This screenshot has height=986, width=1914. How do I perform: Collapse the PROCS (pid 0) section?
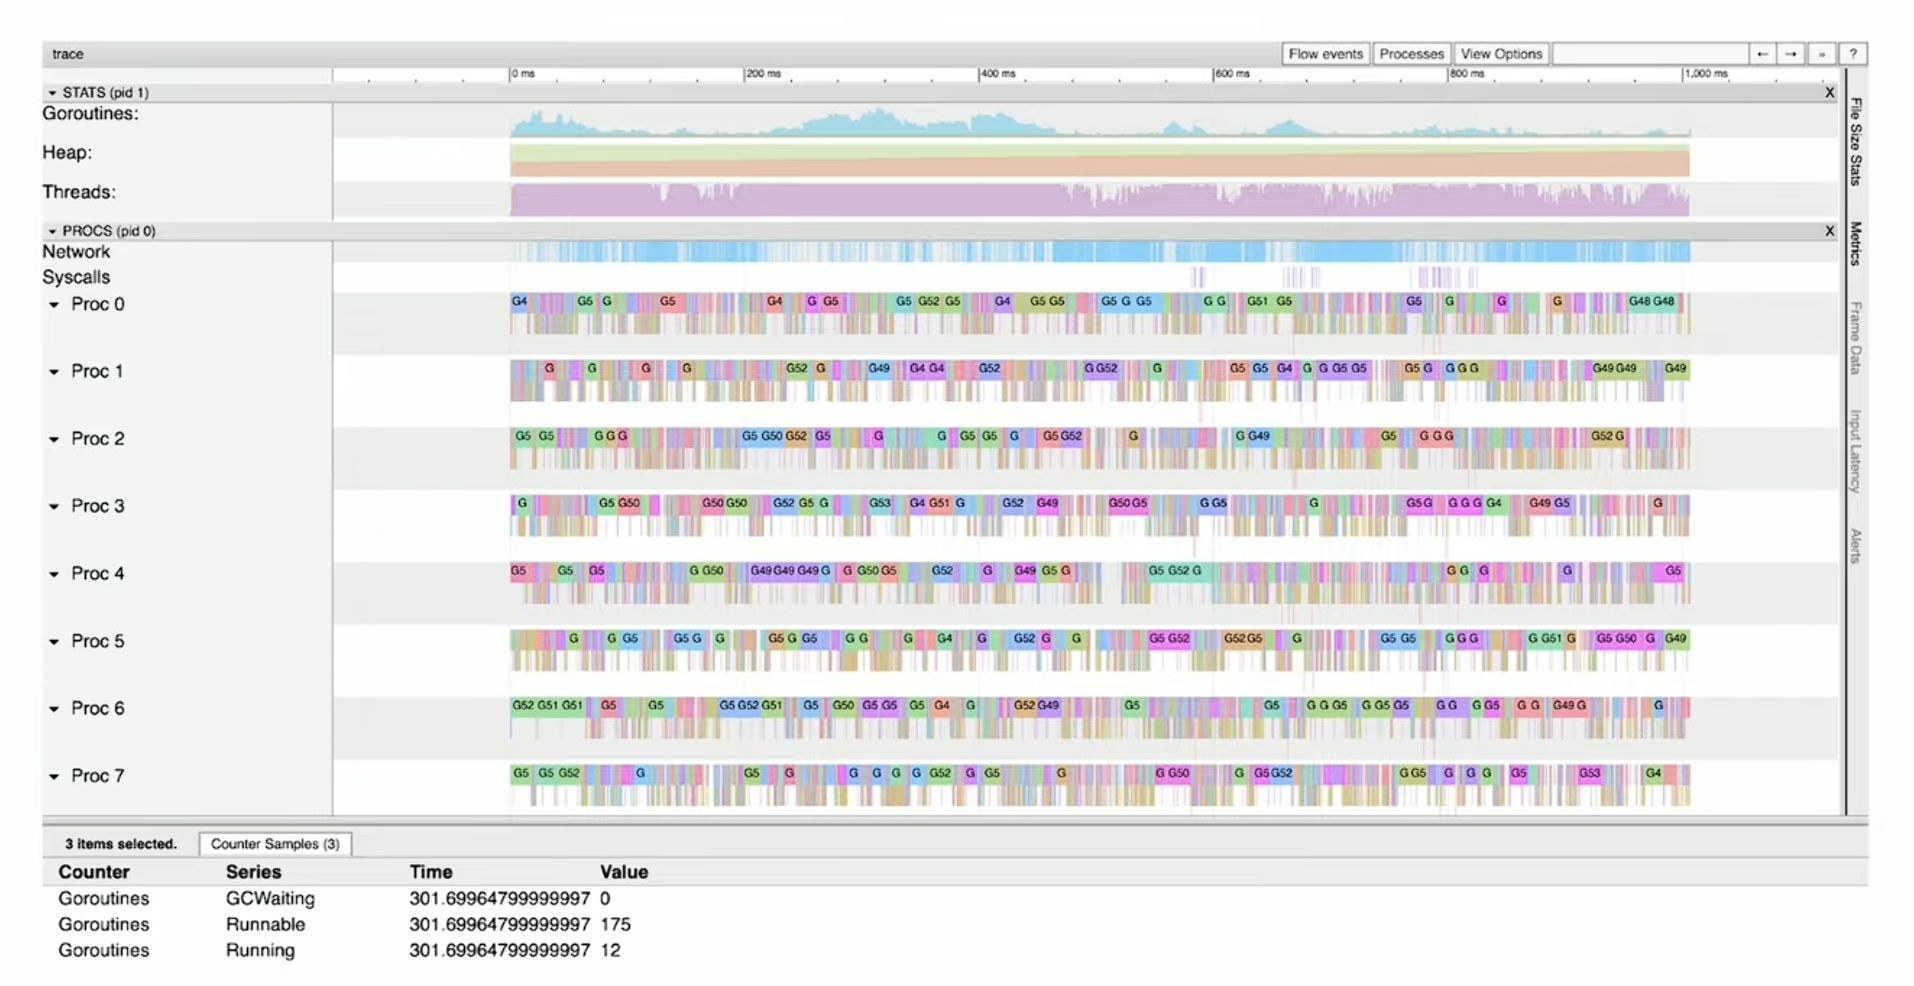(52, 231)
